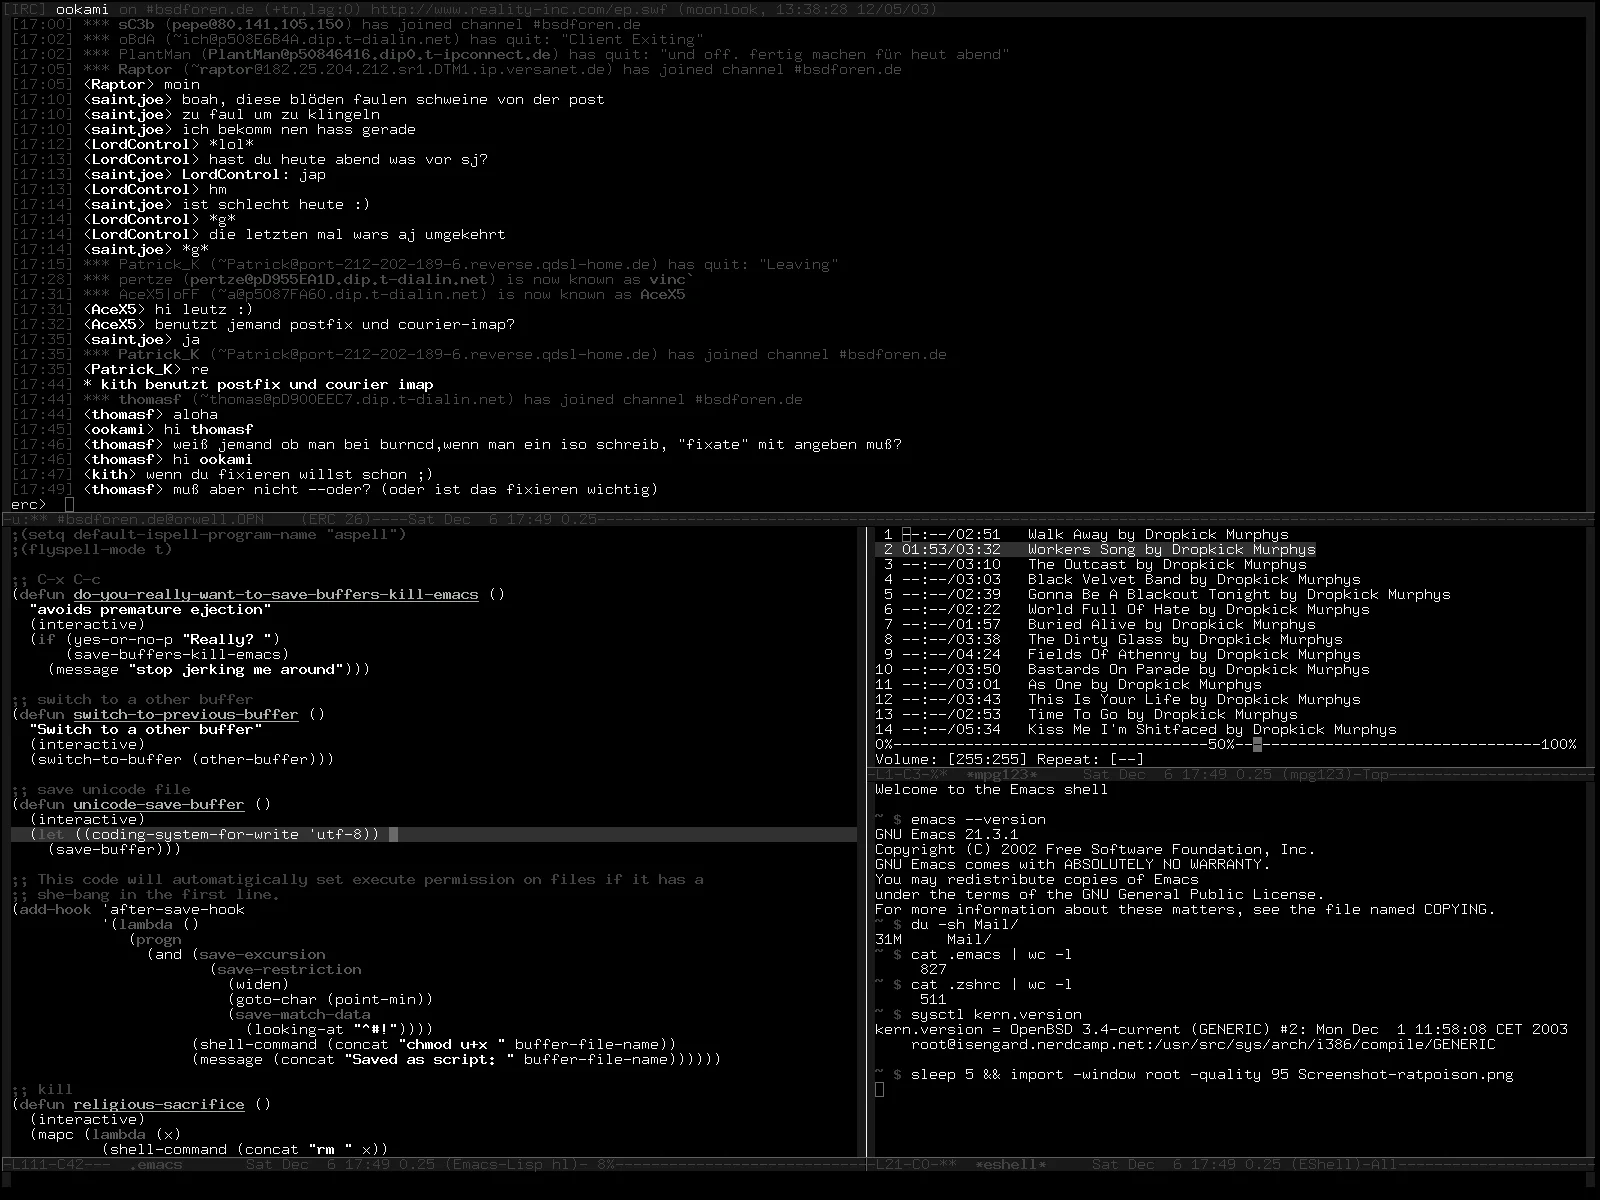Click 'GNU Emacs 21.3.1' output line

click(946, 834)
